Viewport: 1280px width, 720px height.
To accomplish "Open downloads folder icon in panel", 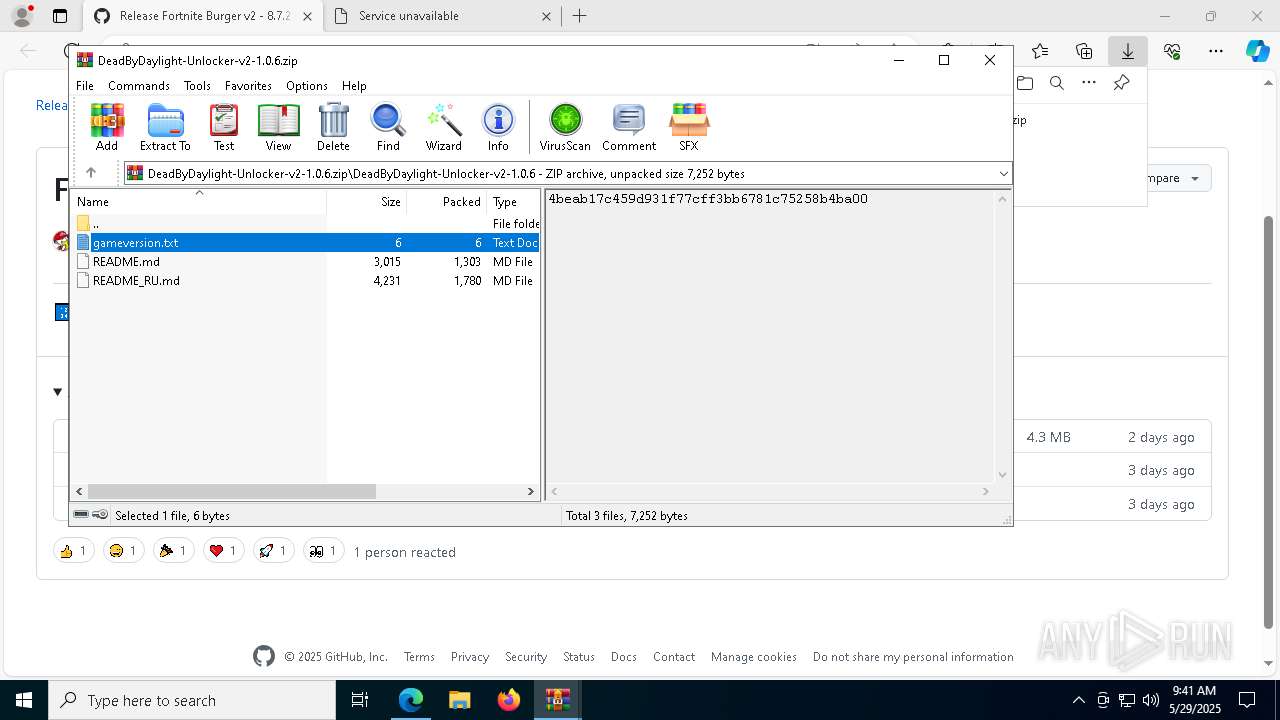I will (x=1025, y=83).
